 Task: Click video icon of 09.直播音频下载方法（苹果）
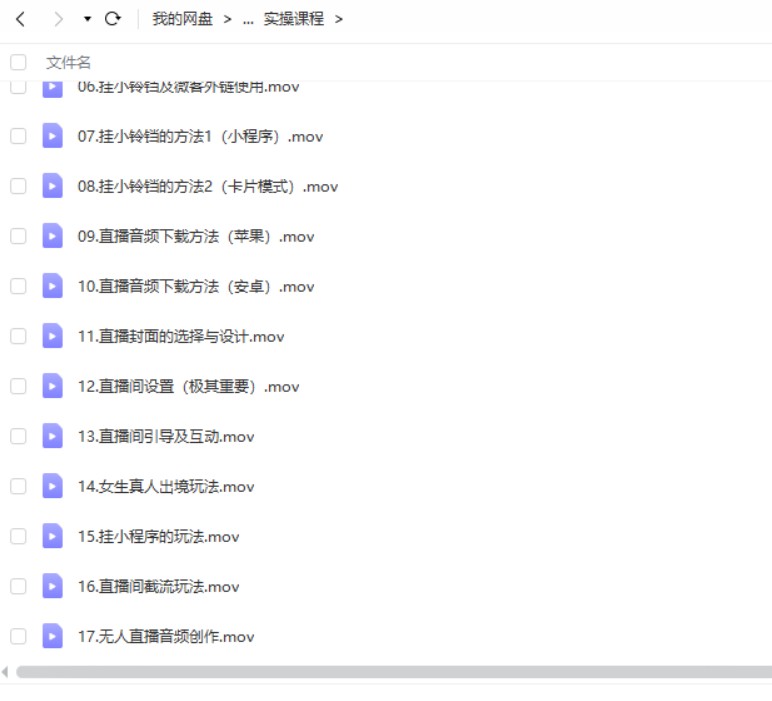[x=52, y=236]
